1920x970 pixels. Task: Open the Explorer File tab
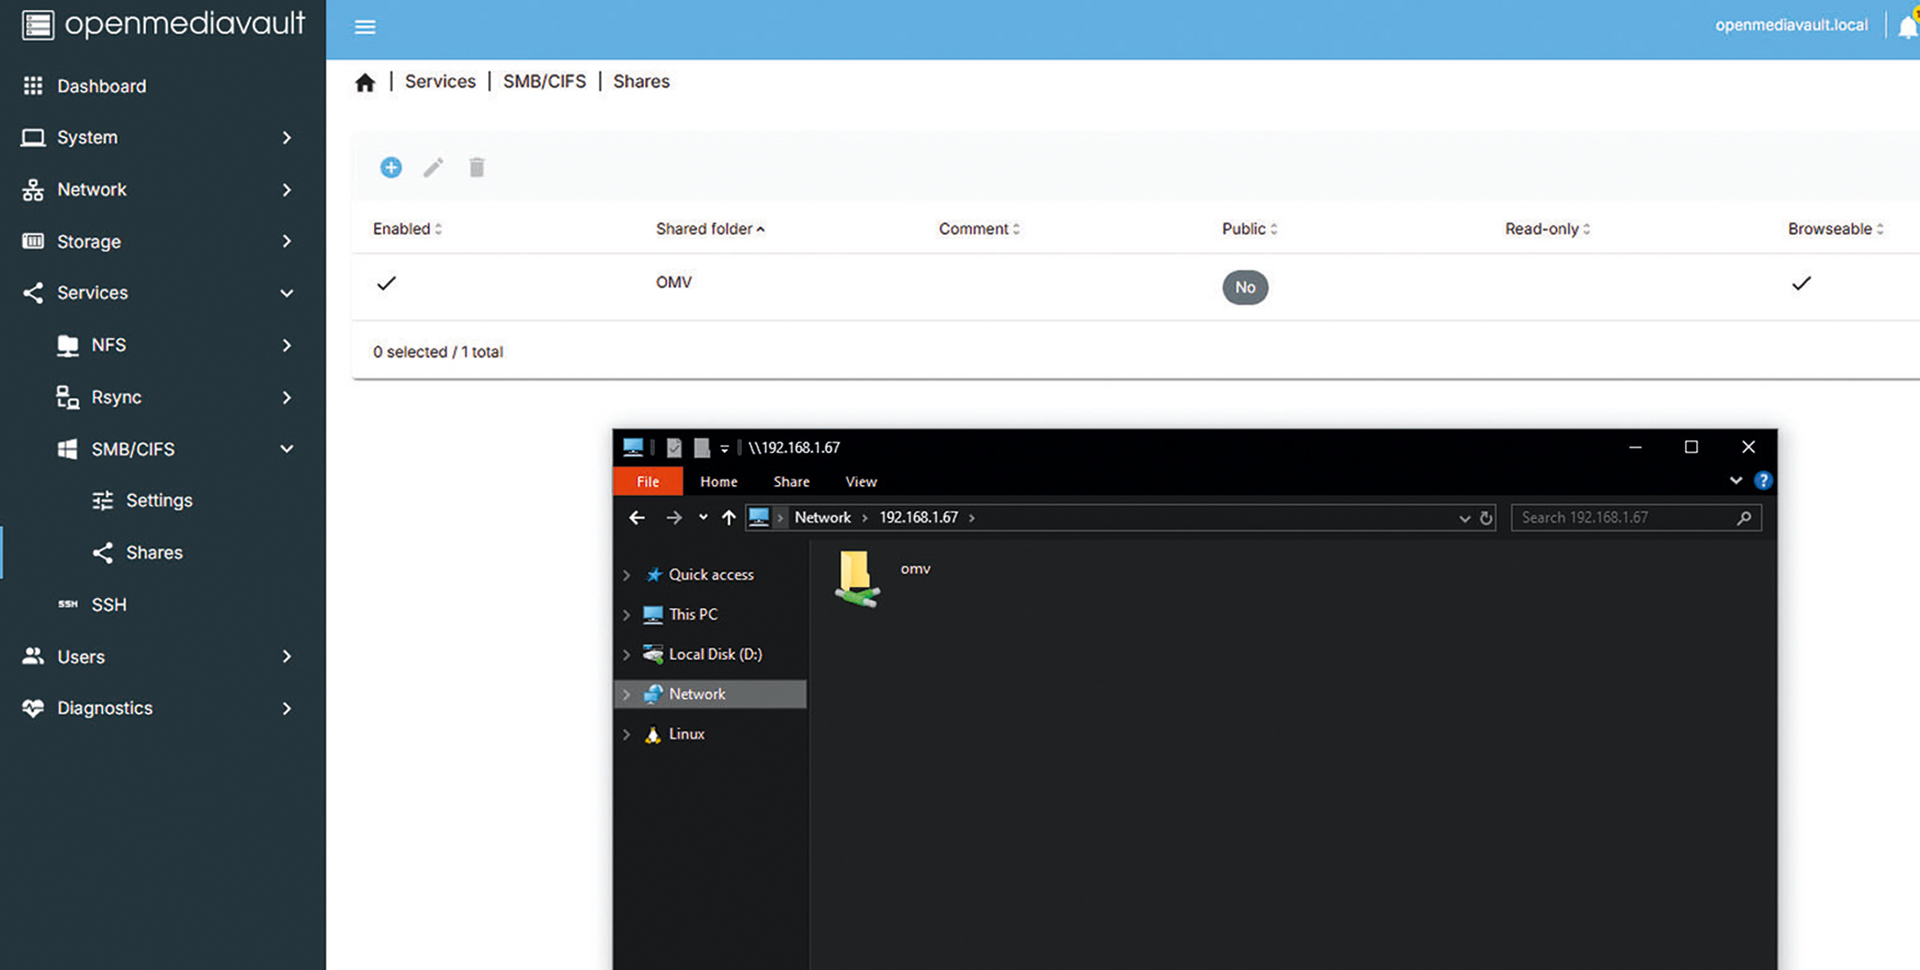click(x=647, y=482)
